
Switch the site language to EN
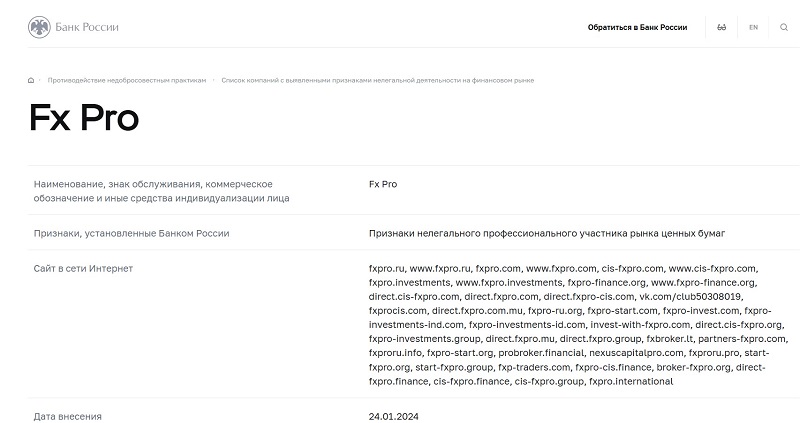tap(753, 27)
